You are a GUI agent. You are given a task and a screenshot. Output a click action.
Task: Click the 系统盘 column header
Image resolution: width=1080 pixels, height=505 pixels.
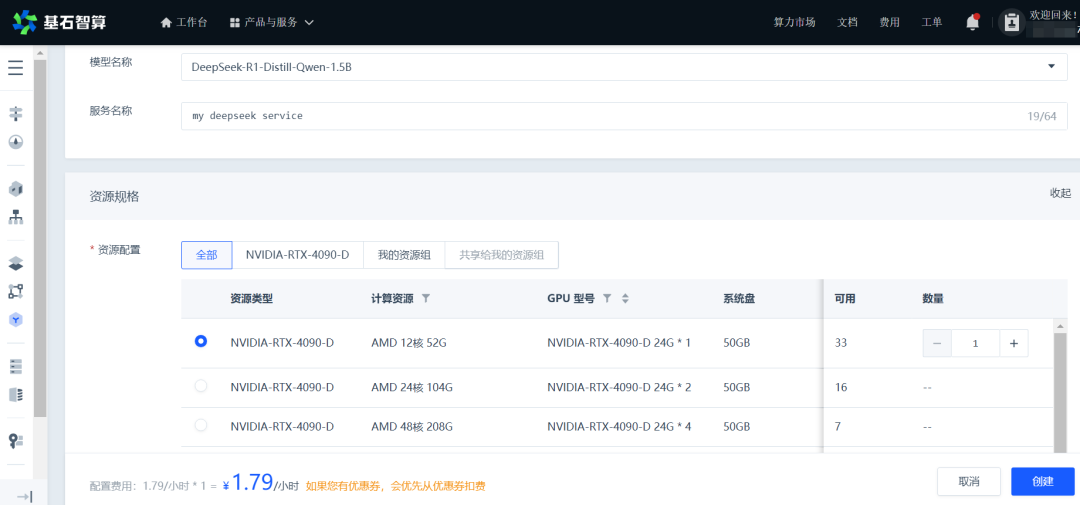coord(739,298)
